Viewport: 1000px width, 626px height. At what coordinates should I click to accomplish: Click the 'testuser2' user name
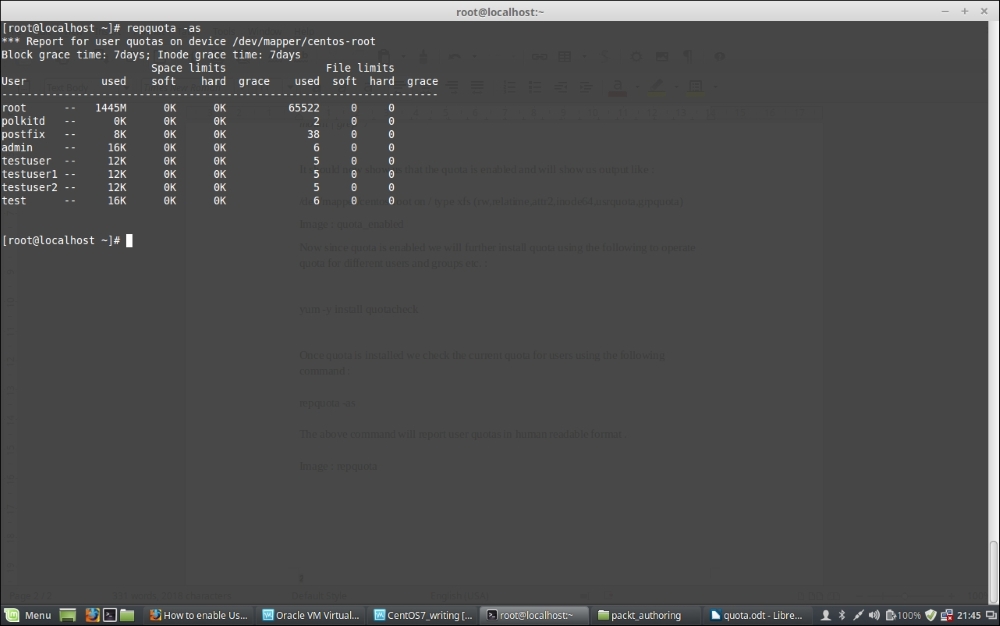29,187
